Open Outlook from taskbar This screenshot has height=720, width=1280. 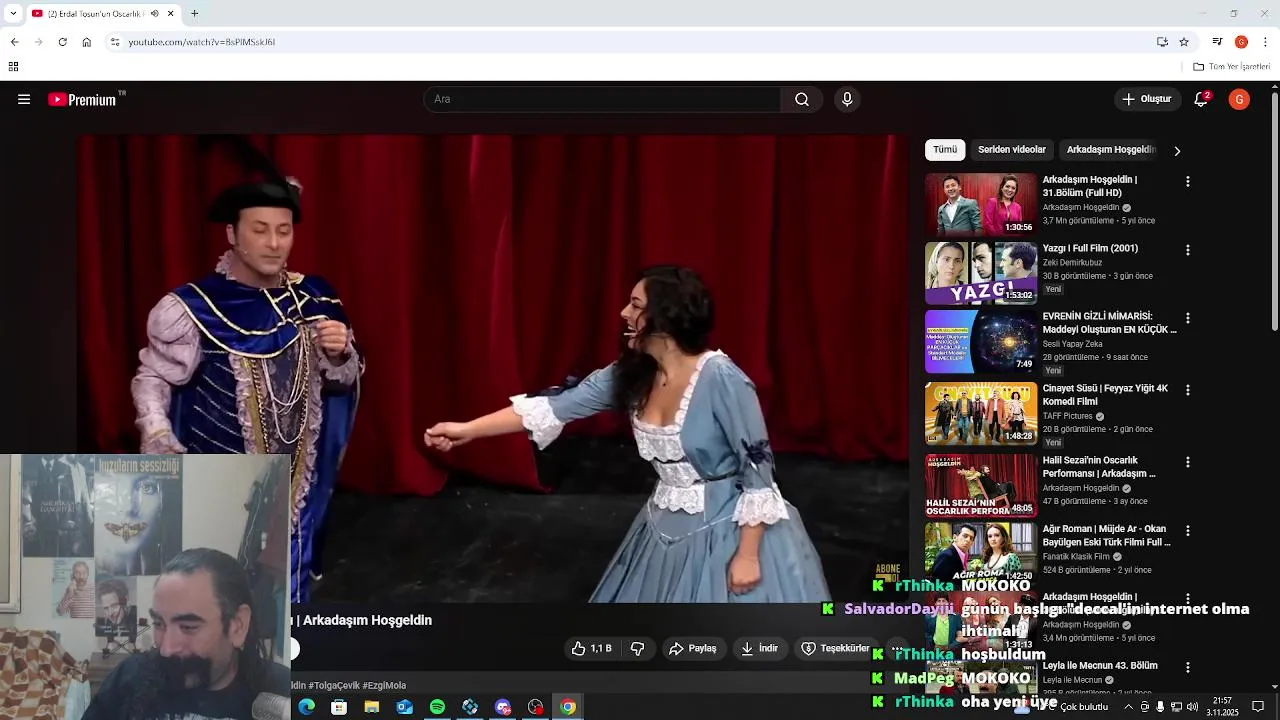pyautogui.click(x=404, y=707)
